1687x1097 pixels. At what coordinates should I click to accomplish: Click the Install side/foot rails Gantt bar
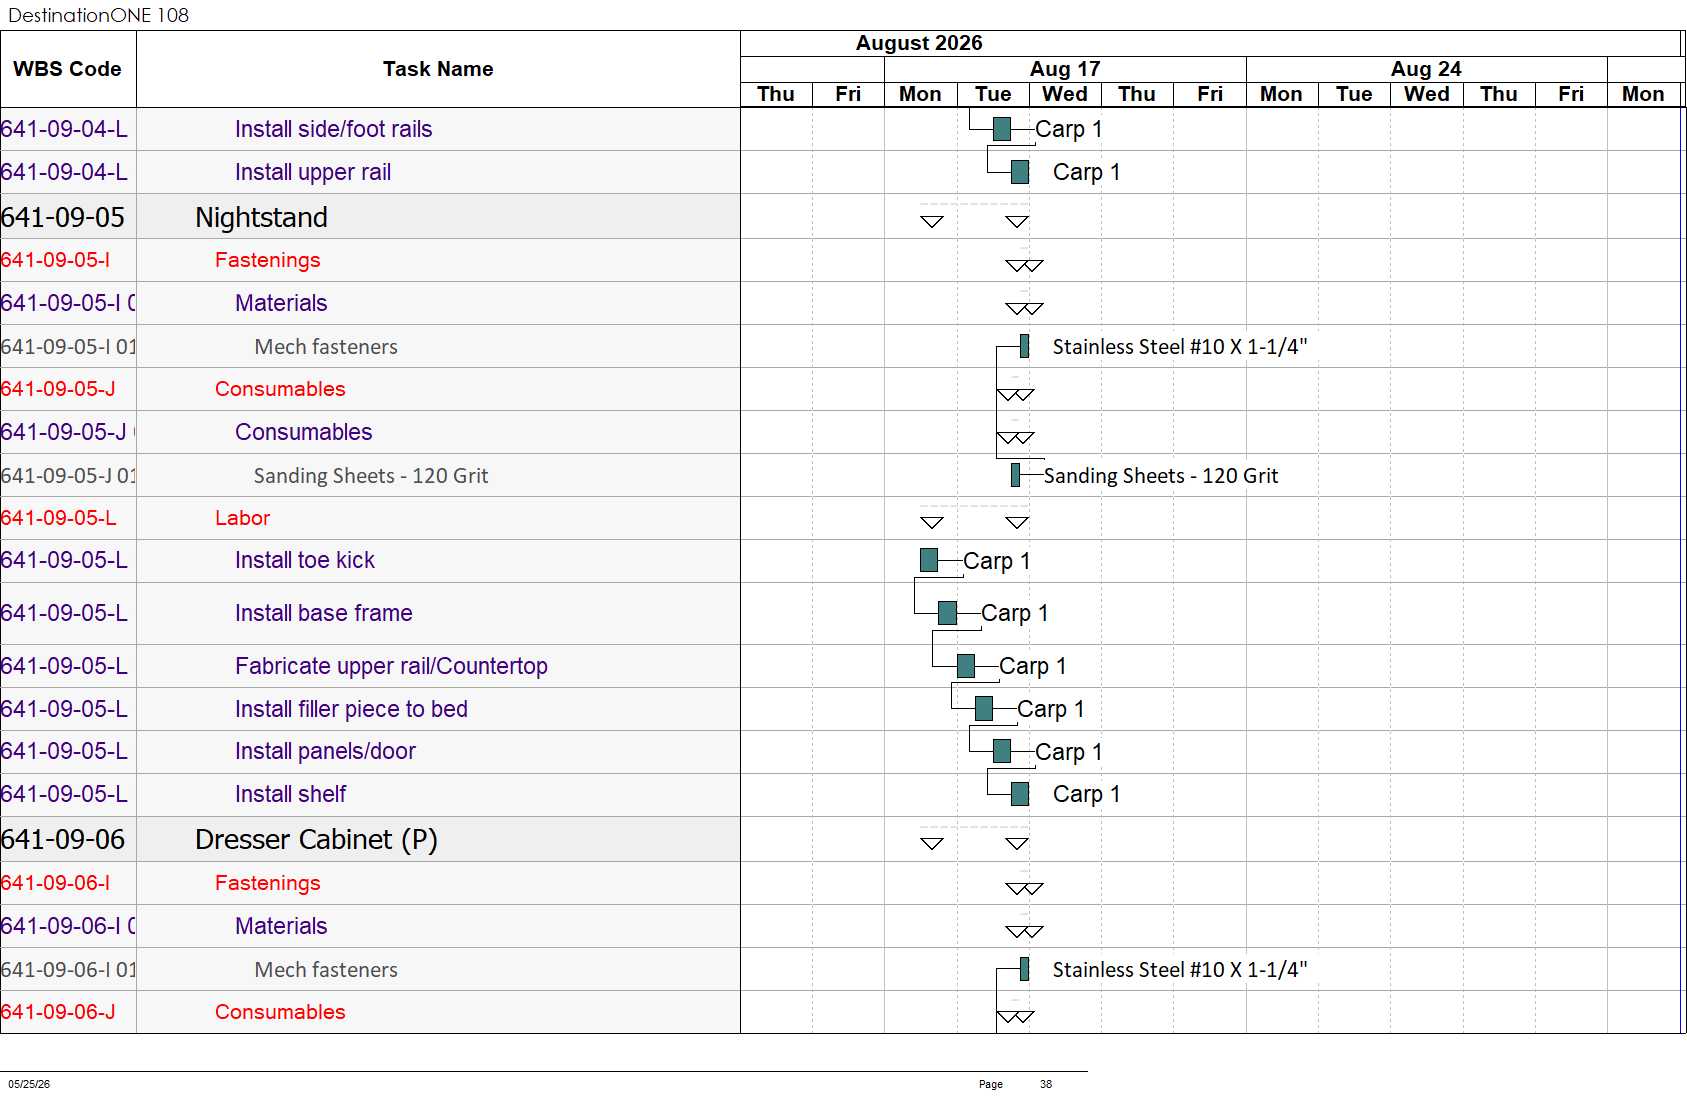tap(1001, 129)
